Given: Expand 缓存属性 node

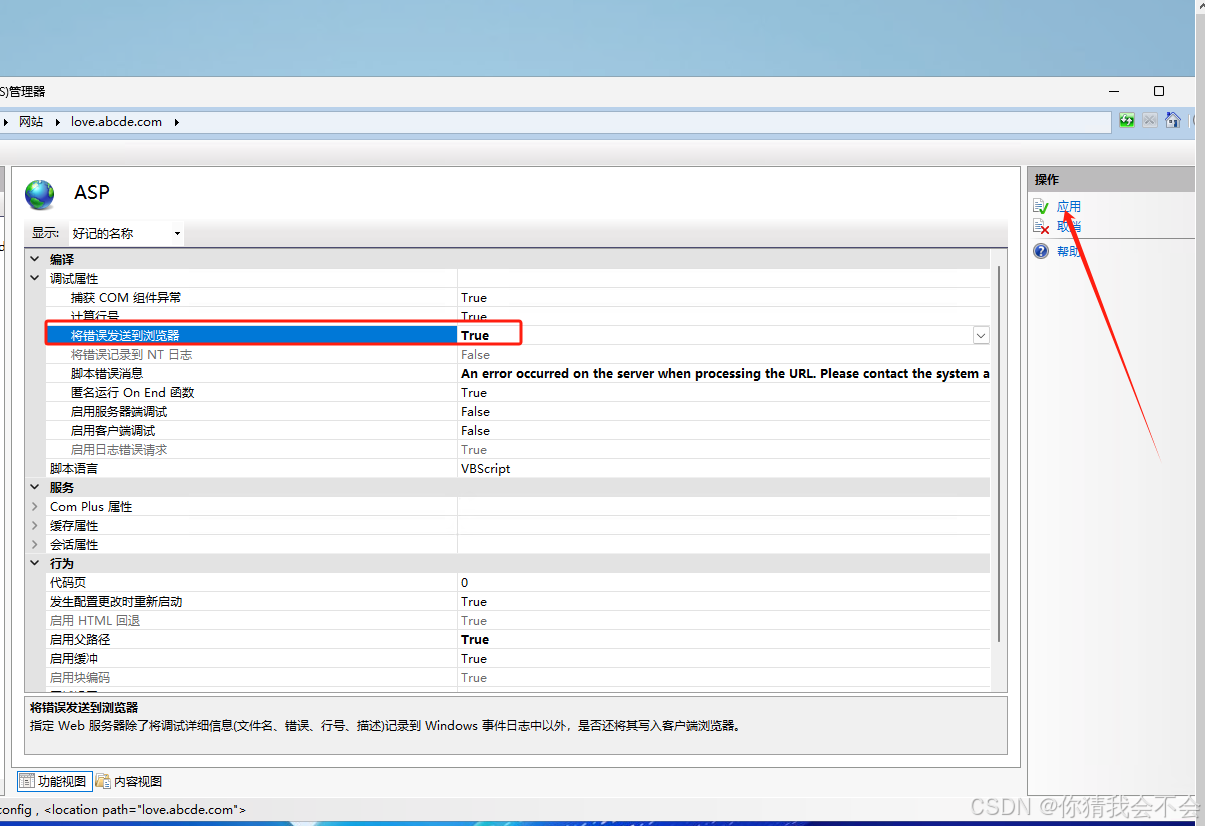Looking at the screenshot, I should tap(35, 525).
